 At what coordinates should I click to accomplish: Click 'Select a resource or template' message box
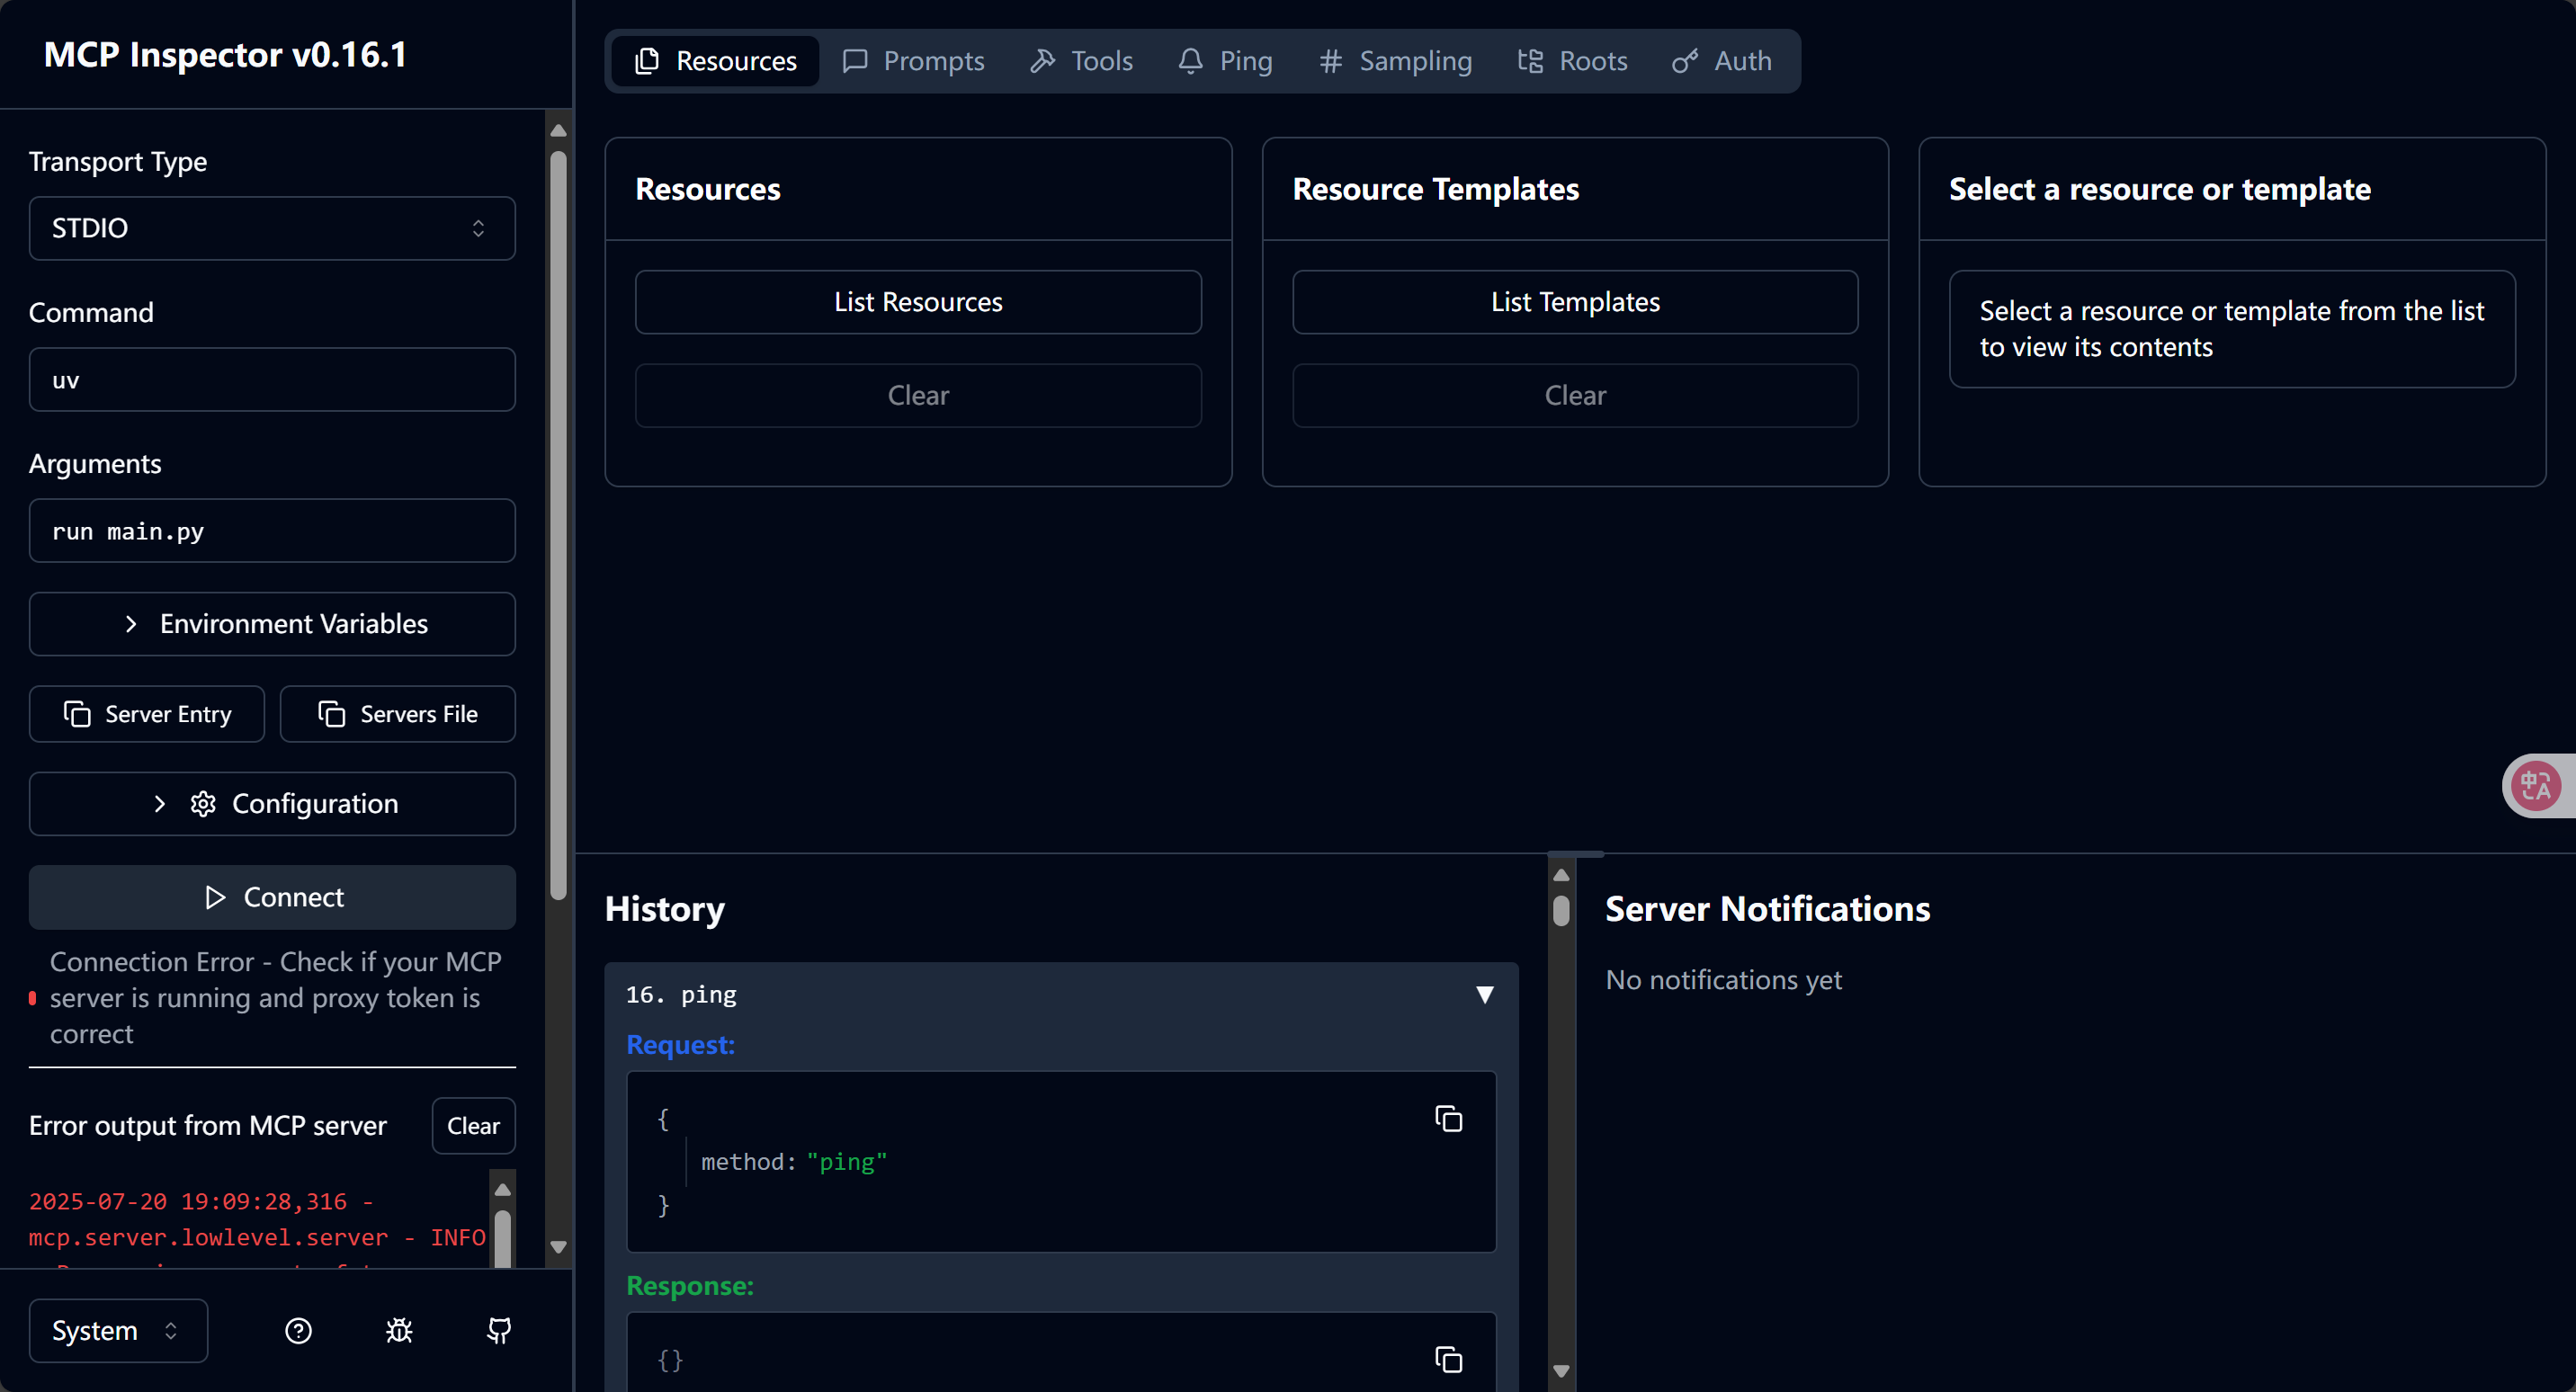click(x=2231, y=329)
